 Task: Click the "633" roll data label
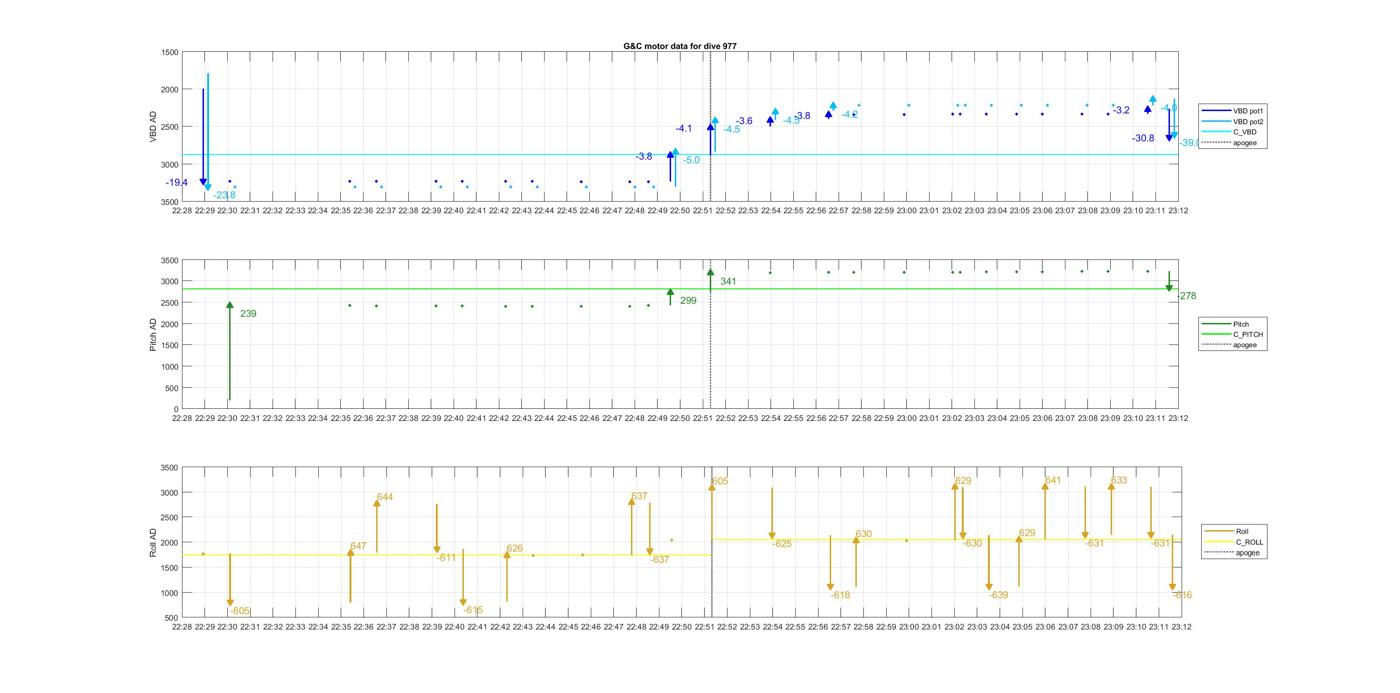[x=1119, y=480]
